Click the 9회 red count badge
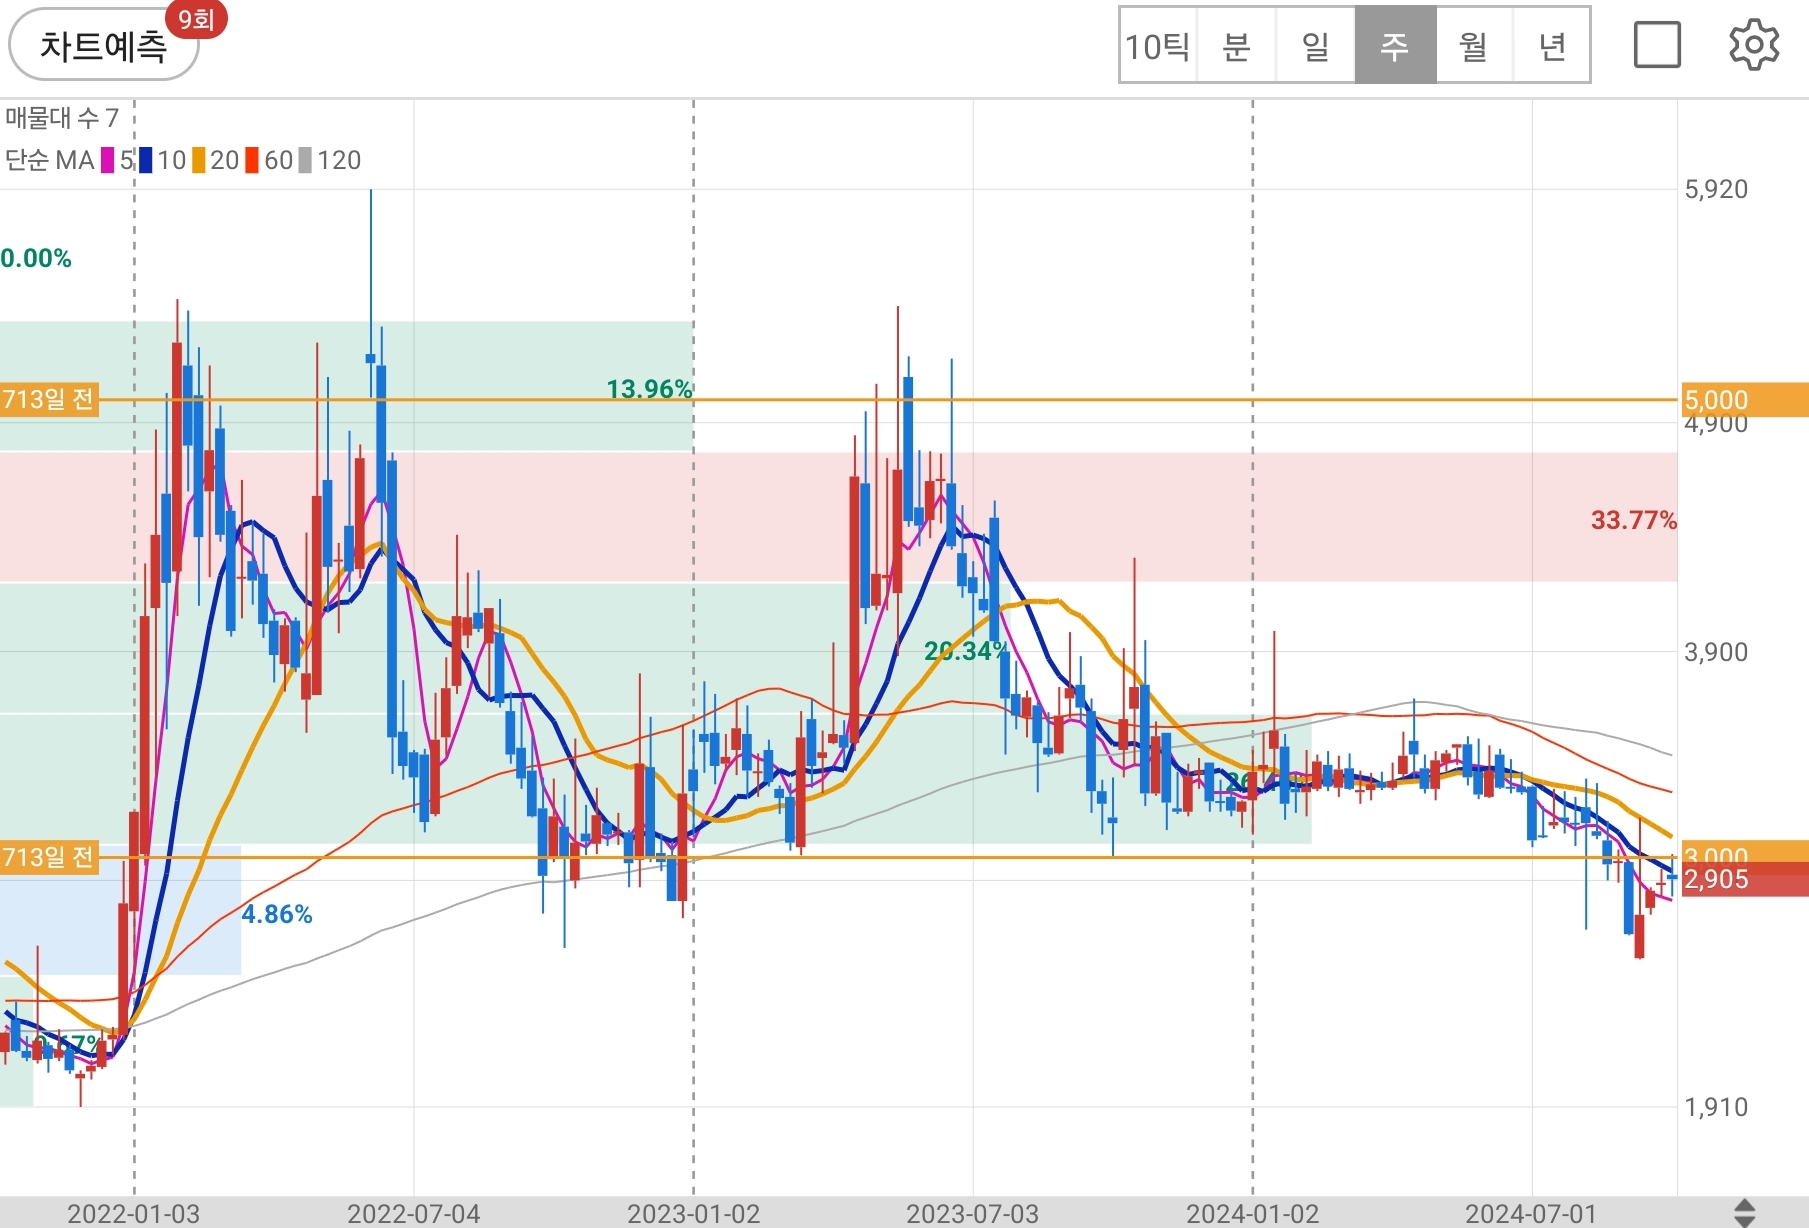Image resolution: width=1809 pixels, height=1228 pixels. click(196, 20)
